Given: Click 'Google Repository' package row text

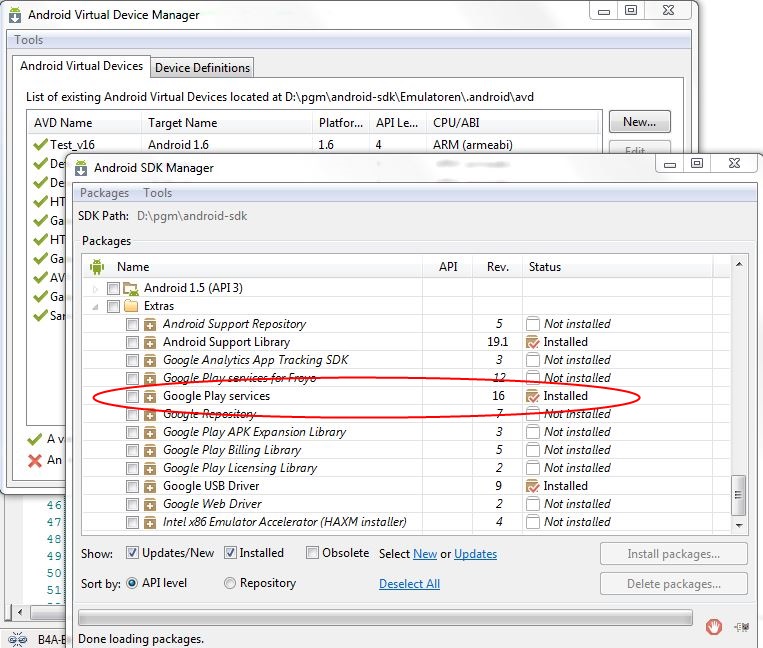Looking at the screenshot, I should pos(209,414).
